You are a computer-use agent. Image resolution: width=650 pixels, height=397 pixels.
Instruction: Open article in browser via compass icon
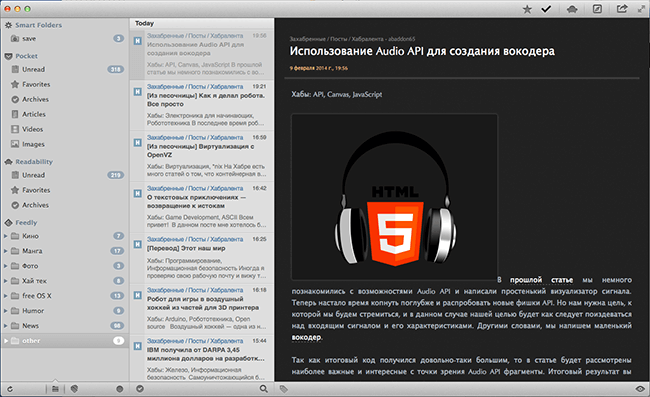tap(597, 9)
